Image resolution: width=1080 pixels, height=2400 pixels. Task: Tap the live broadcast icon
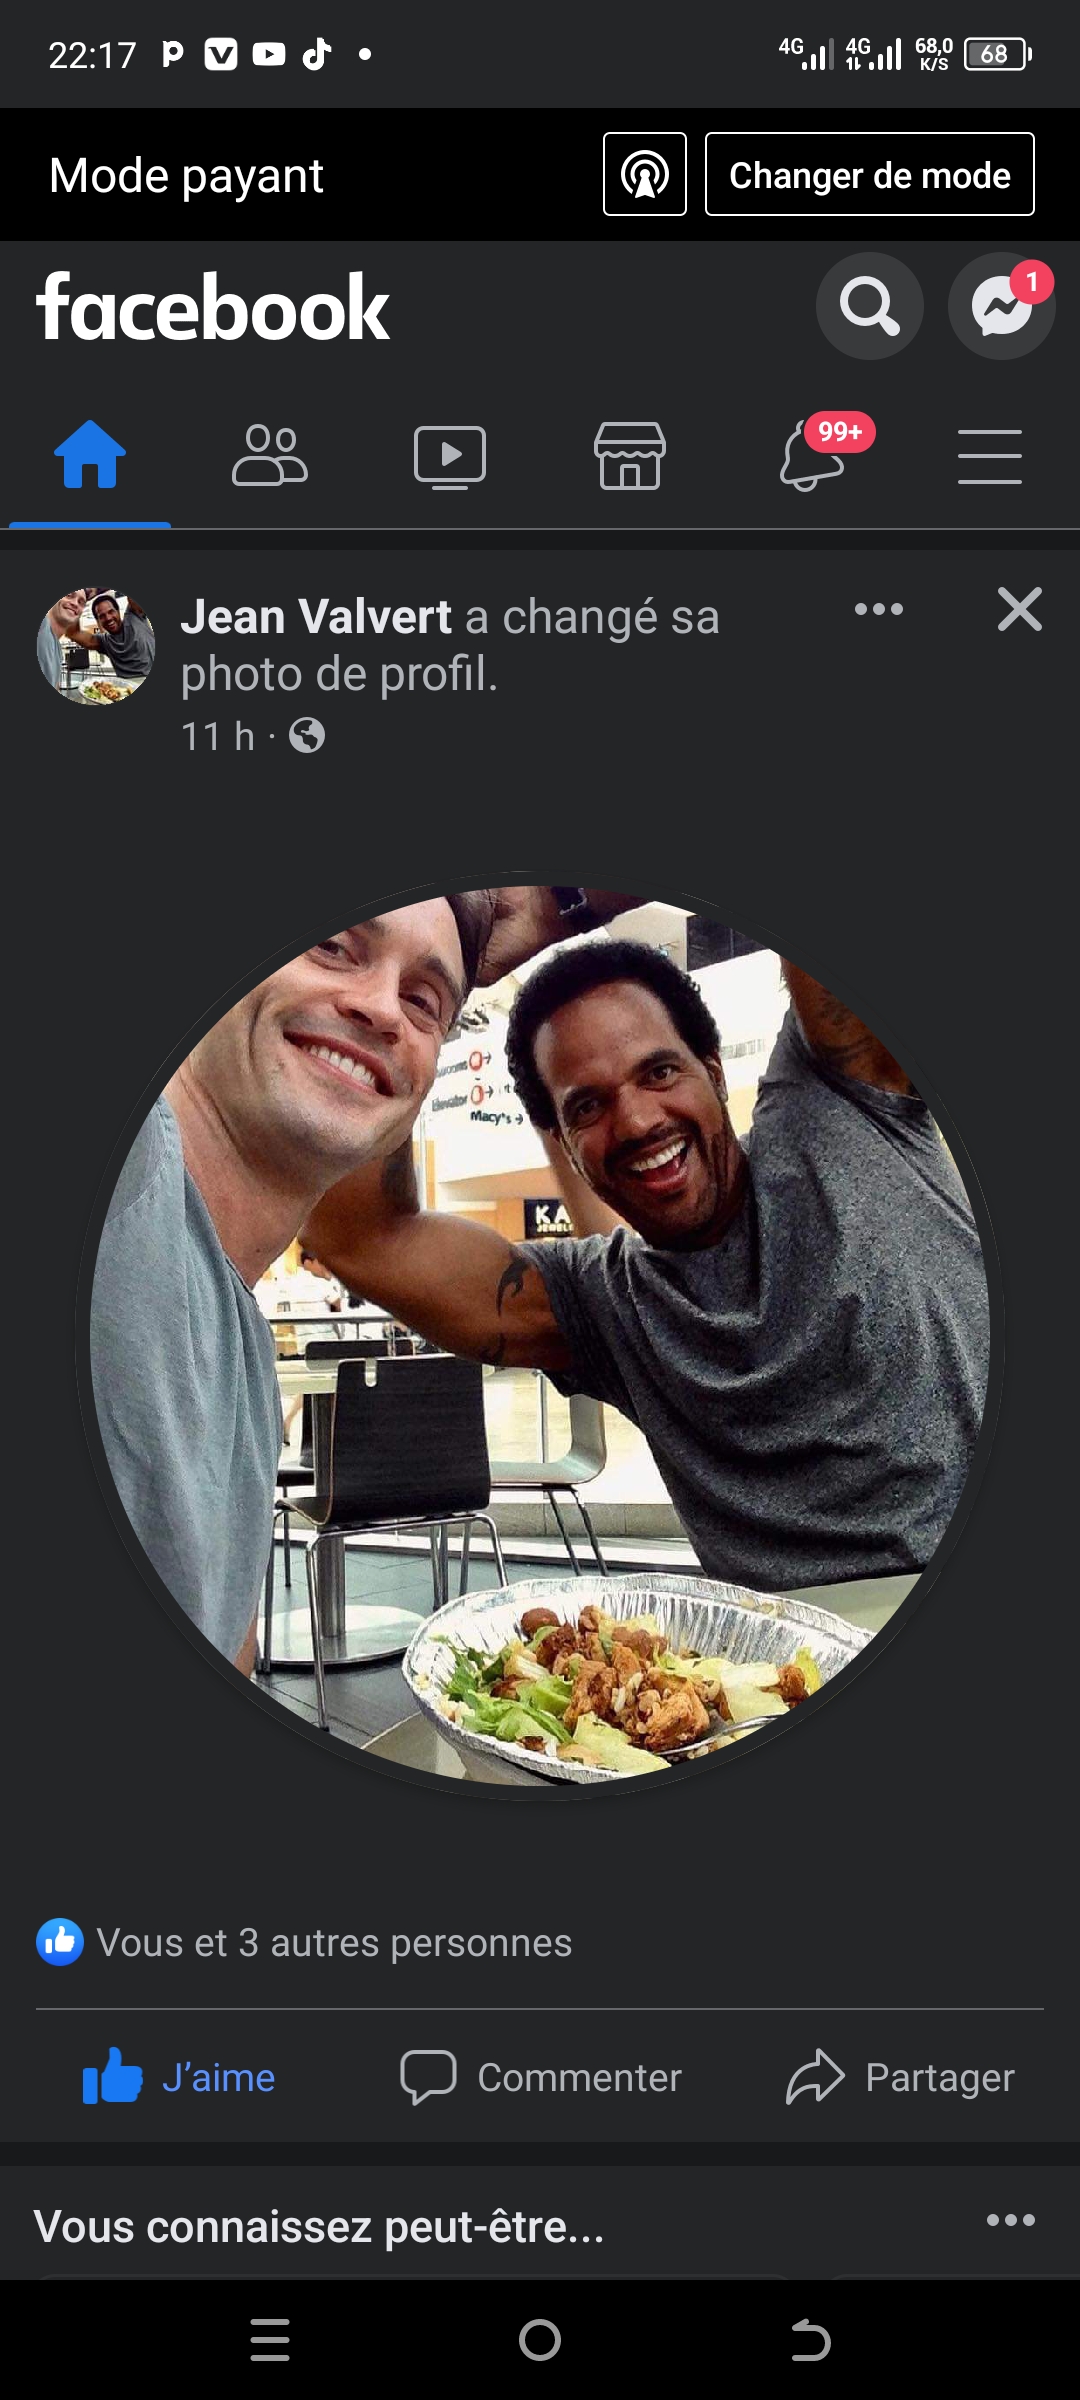645,174
